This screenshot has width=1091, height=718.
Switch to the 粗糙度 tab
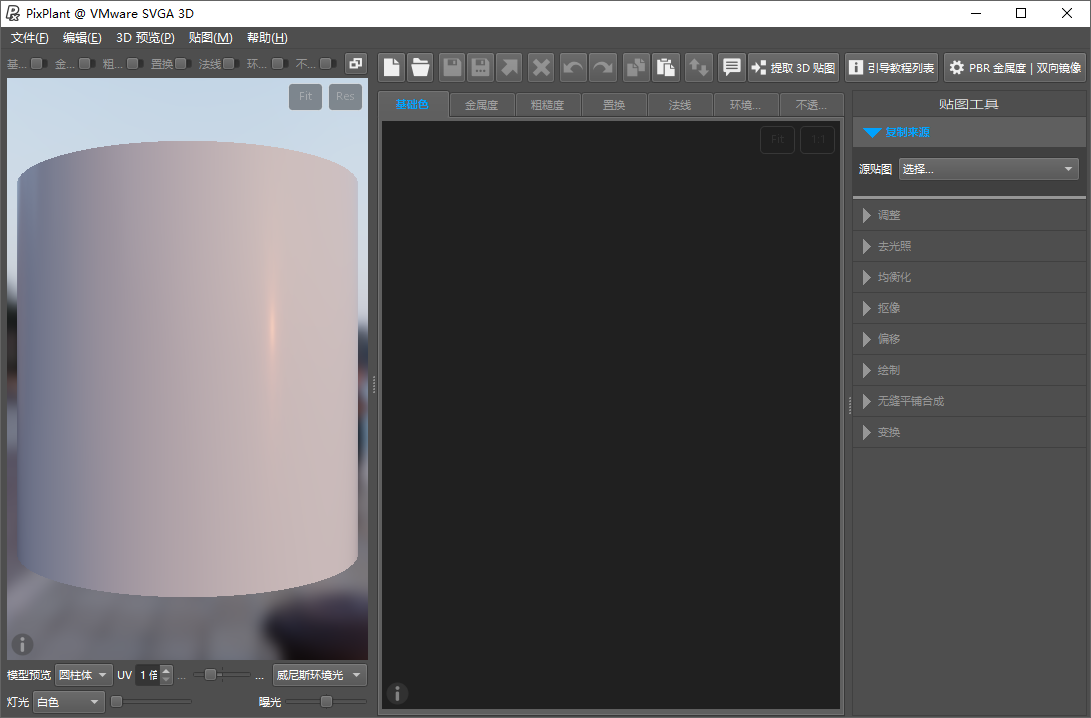point(548,105)
